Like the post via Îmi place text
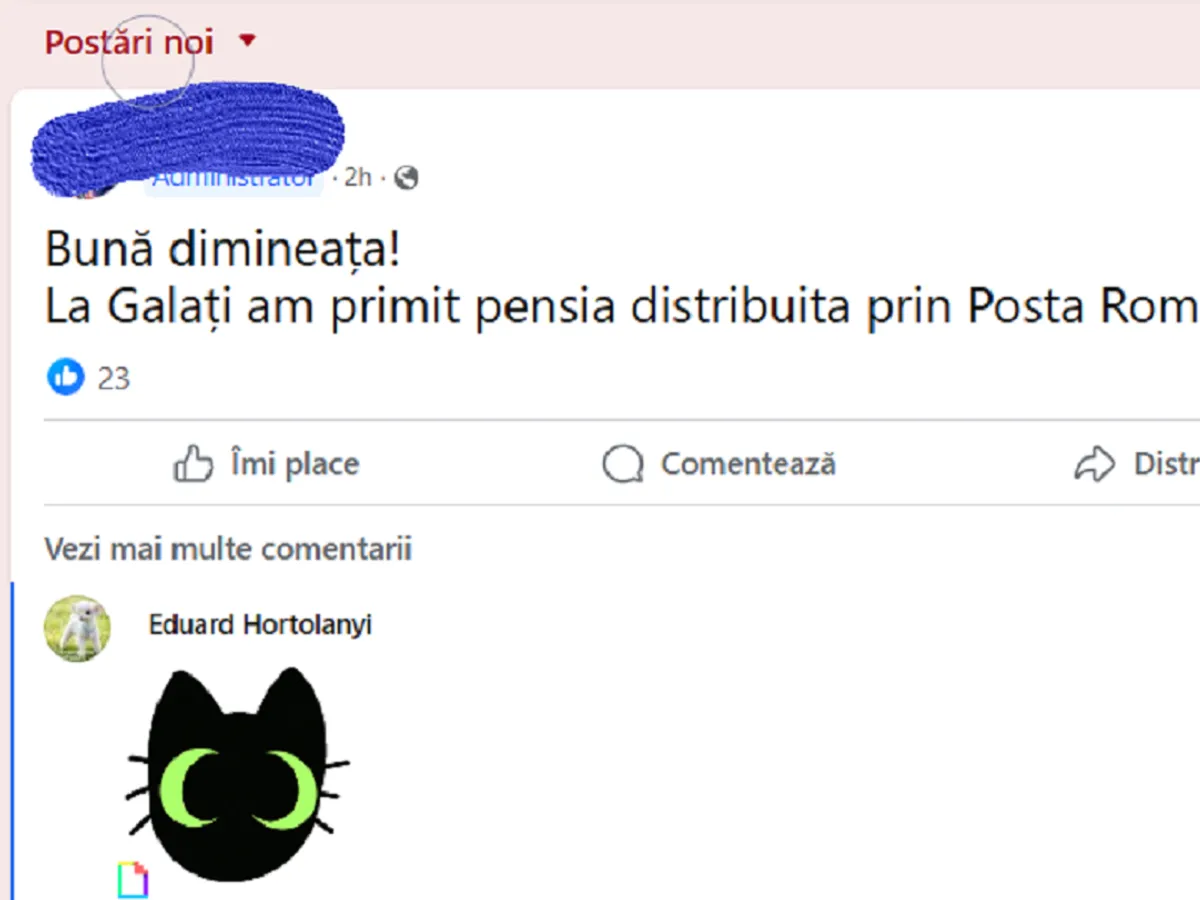This screenshot has height=900, width=1200. (x=295, y=464)
